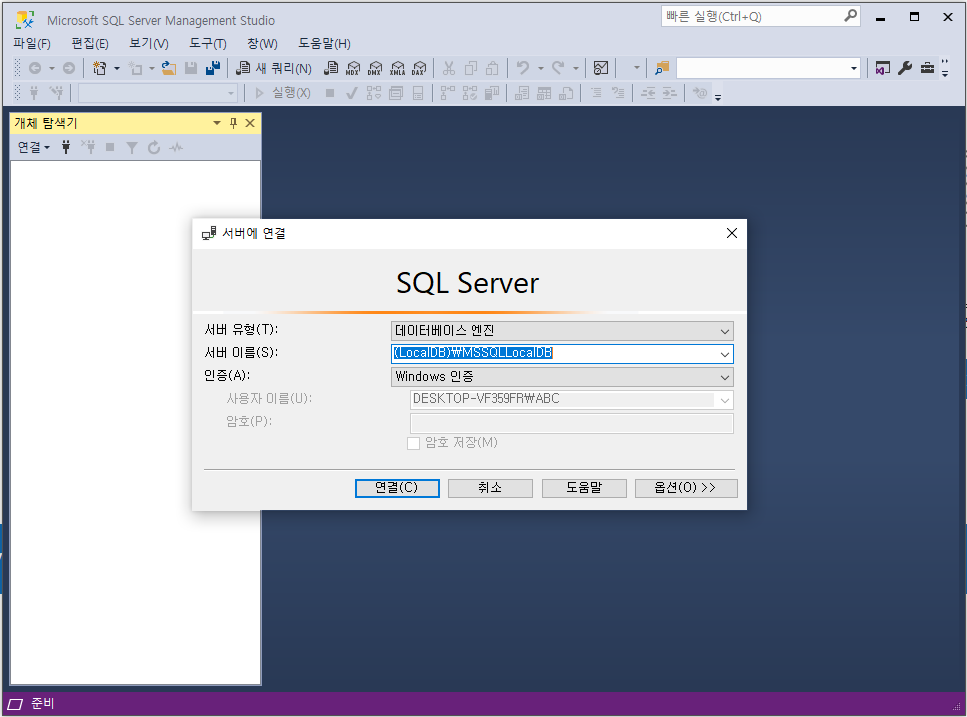Screen dimensions: 967x717
Task: Click the Refresh icon in Object Explorer
Action: click(x=154, y=147)
